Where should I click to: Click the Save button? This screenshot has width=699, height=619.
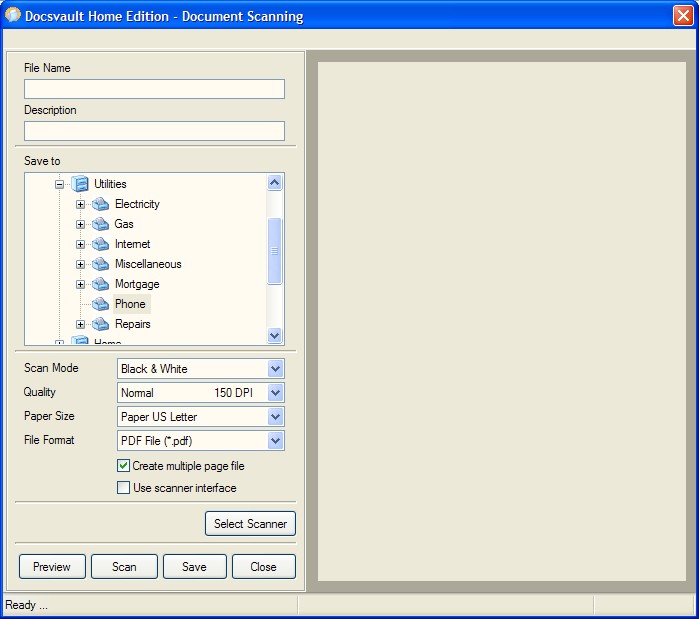195,567
